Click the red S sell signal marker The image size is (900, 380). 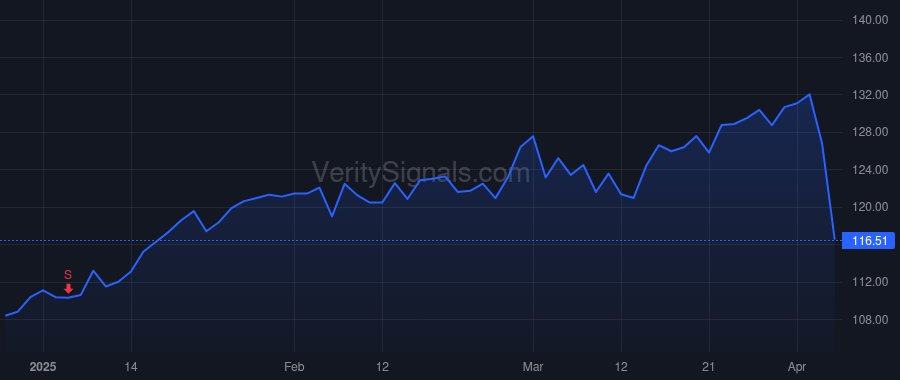[68, 282]
